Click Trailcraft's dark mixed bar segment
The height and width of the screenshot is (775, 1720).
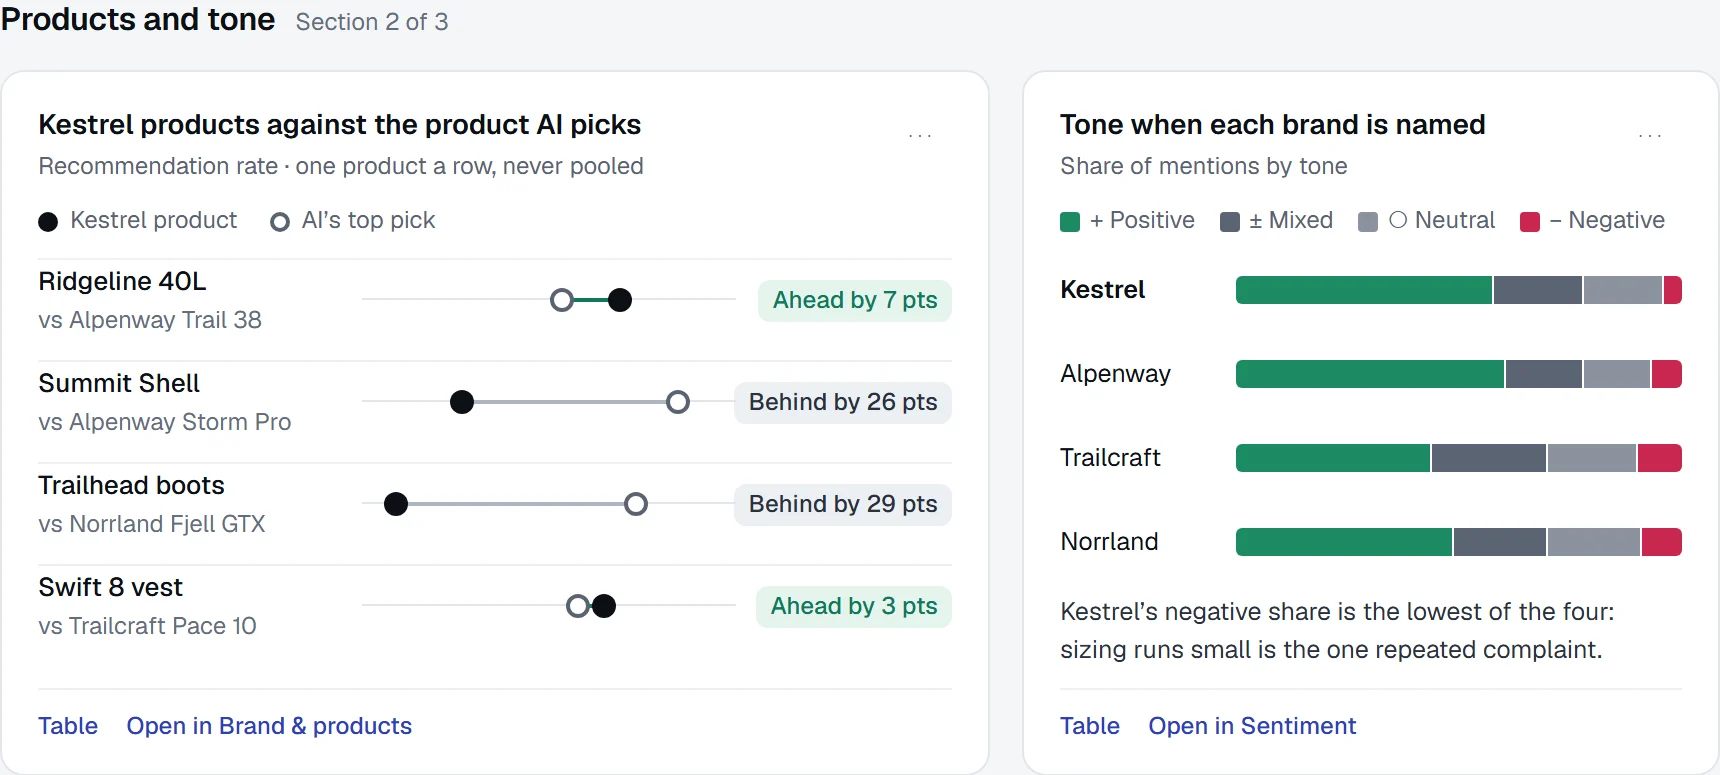tap(1489, 458)
